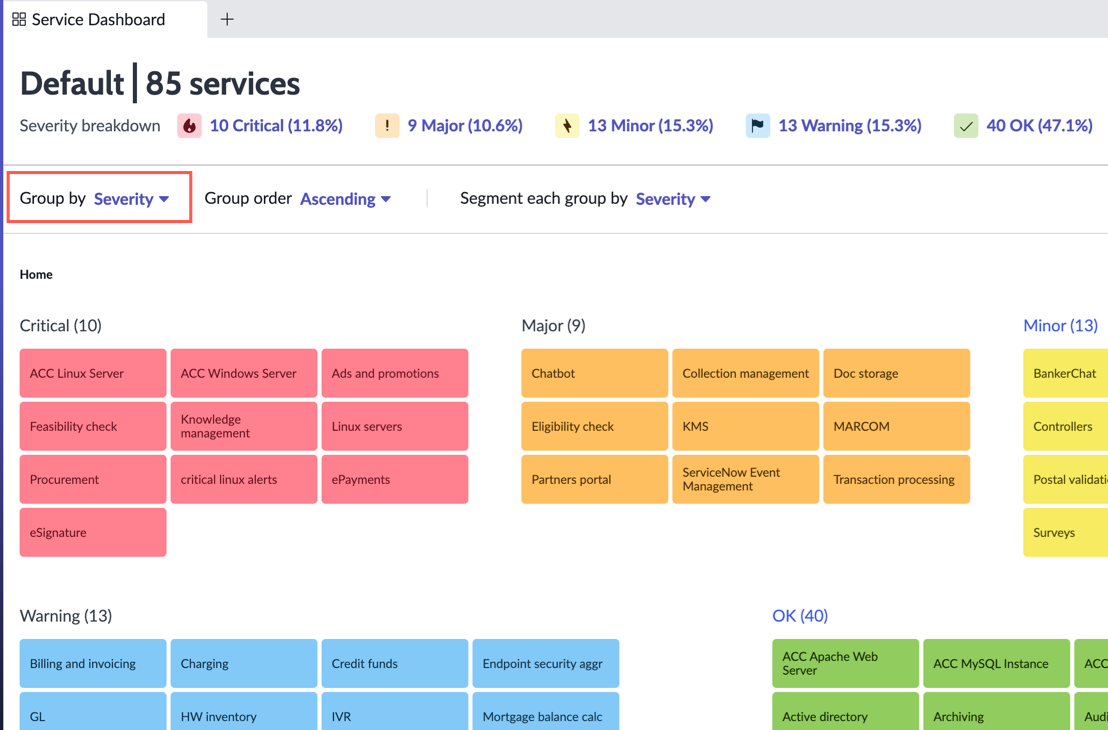
Task: Open the ACC Apache Web Server tile
Action: click(x=846, y=664)
